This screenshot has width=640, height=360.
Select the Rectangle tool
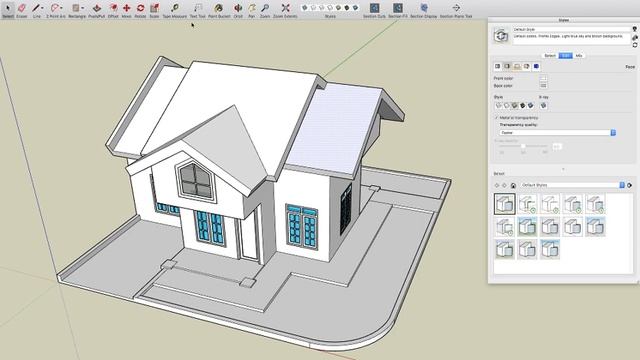click(76, 8)
